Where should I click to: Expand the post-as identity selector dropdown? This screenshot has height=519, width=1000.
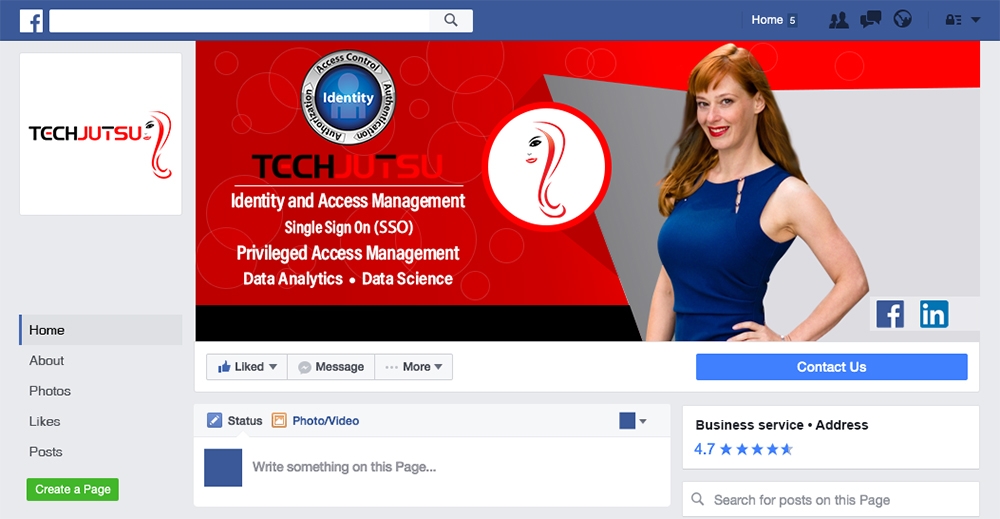[633, 421]
